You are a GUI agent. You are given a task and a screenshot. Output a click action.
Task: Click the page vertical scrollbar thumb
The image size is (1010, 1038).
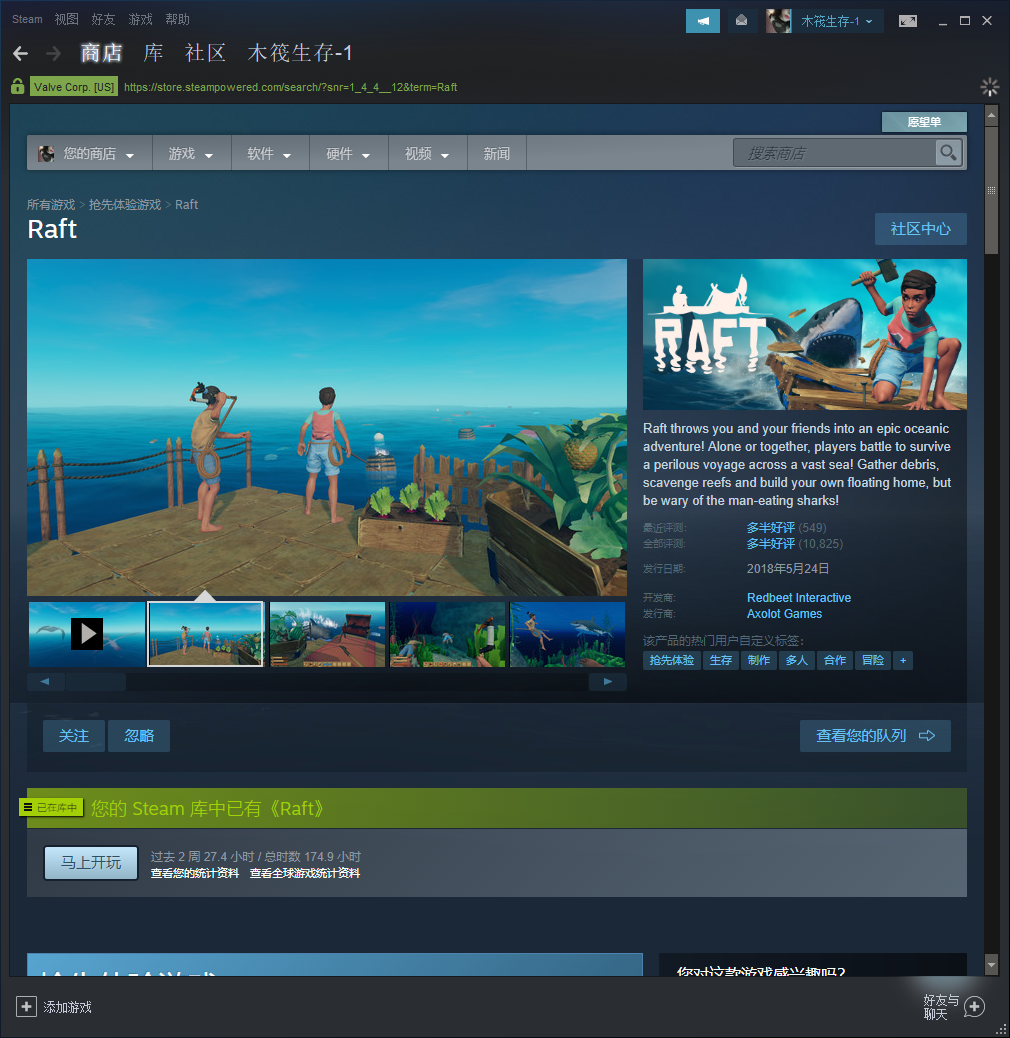tap(991, 191)
